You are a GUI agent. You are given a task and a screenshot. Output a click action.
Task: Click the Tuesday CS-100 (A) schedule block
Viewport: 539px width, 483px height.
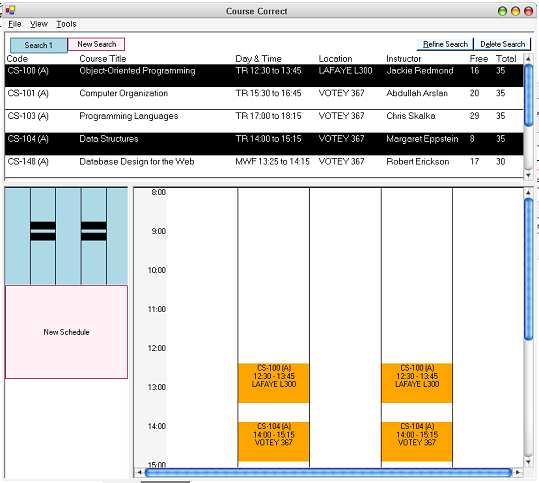[x=274, y=383]
